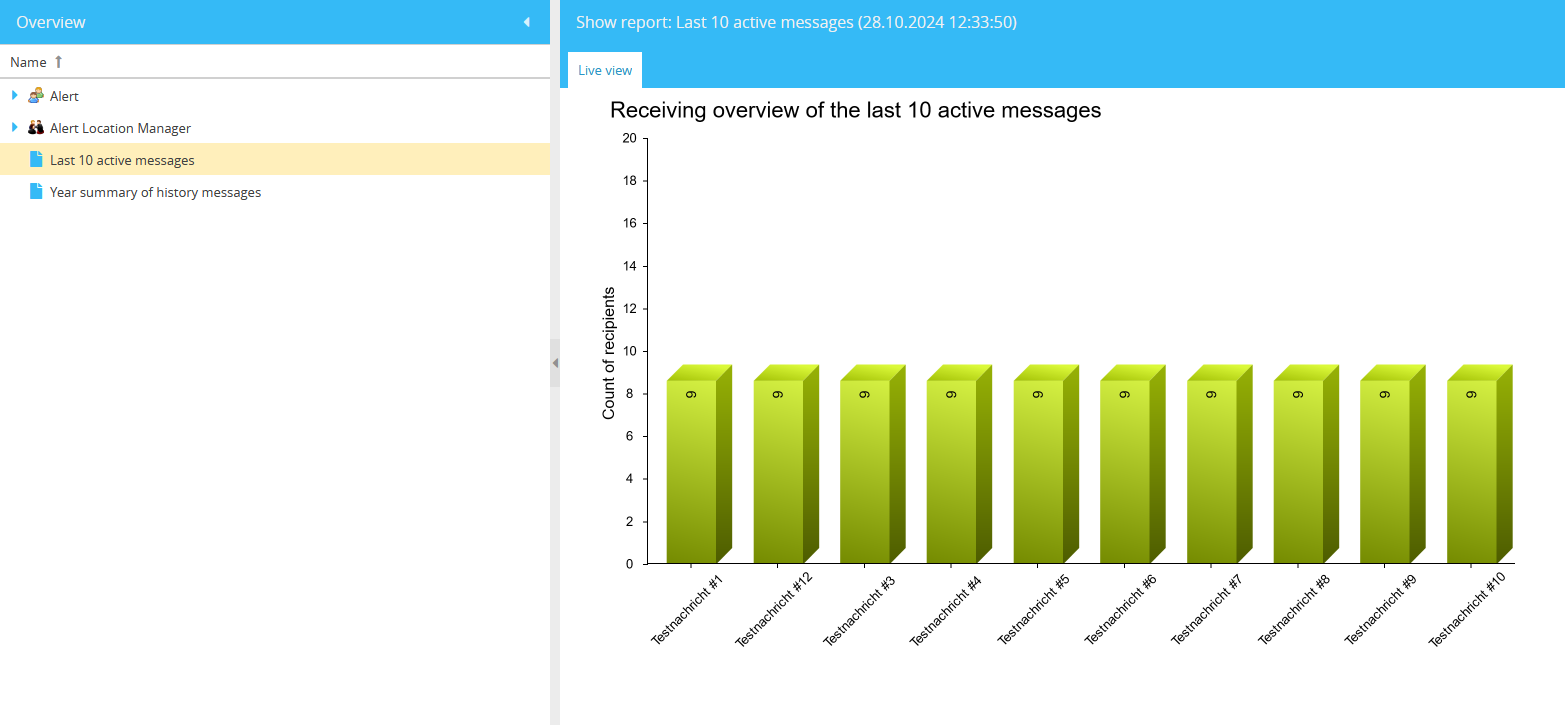The height and width of the screenshot is (727, 1566).
Task: Collapse the Overview panel using header arrow
Action: coord(527,22)
